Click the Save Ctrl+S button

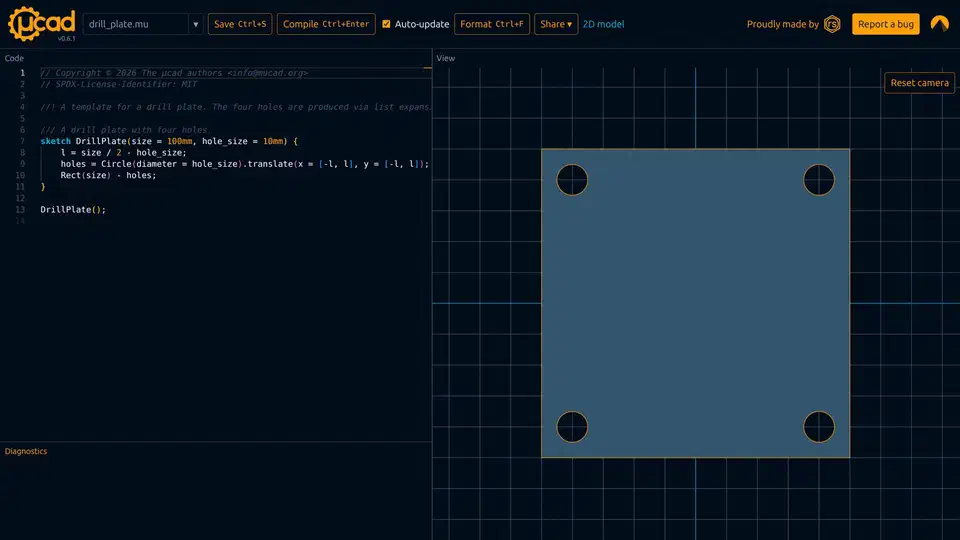tap(240, 24)
